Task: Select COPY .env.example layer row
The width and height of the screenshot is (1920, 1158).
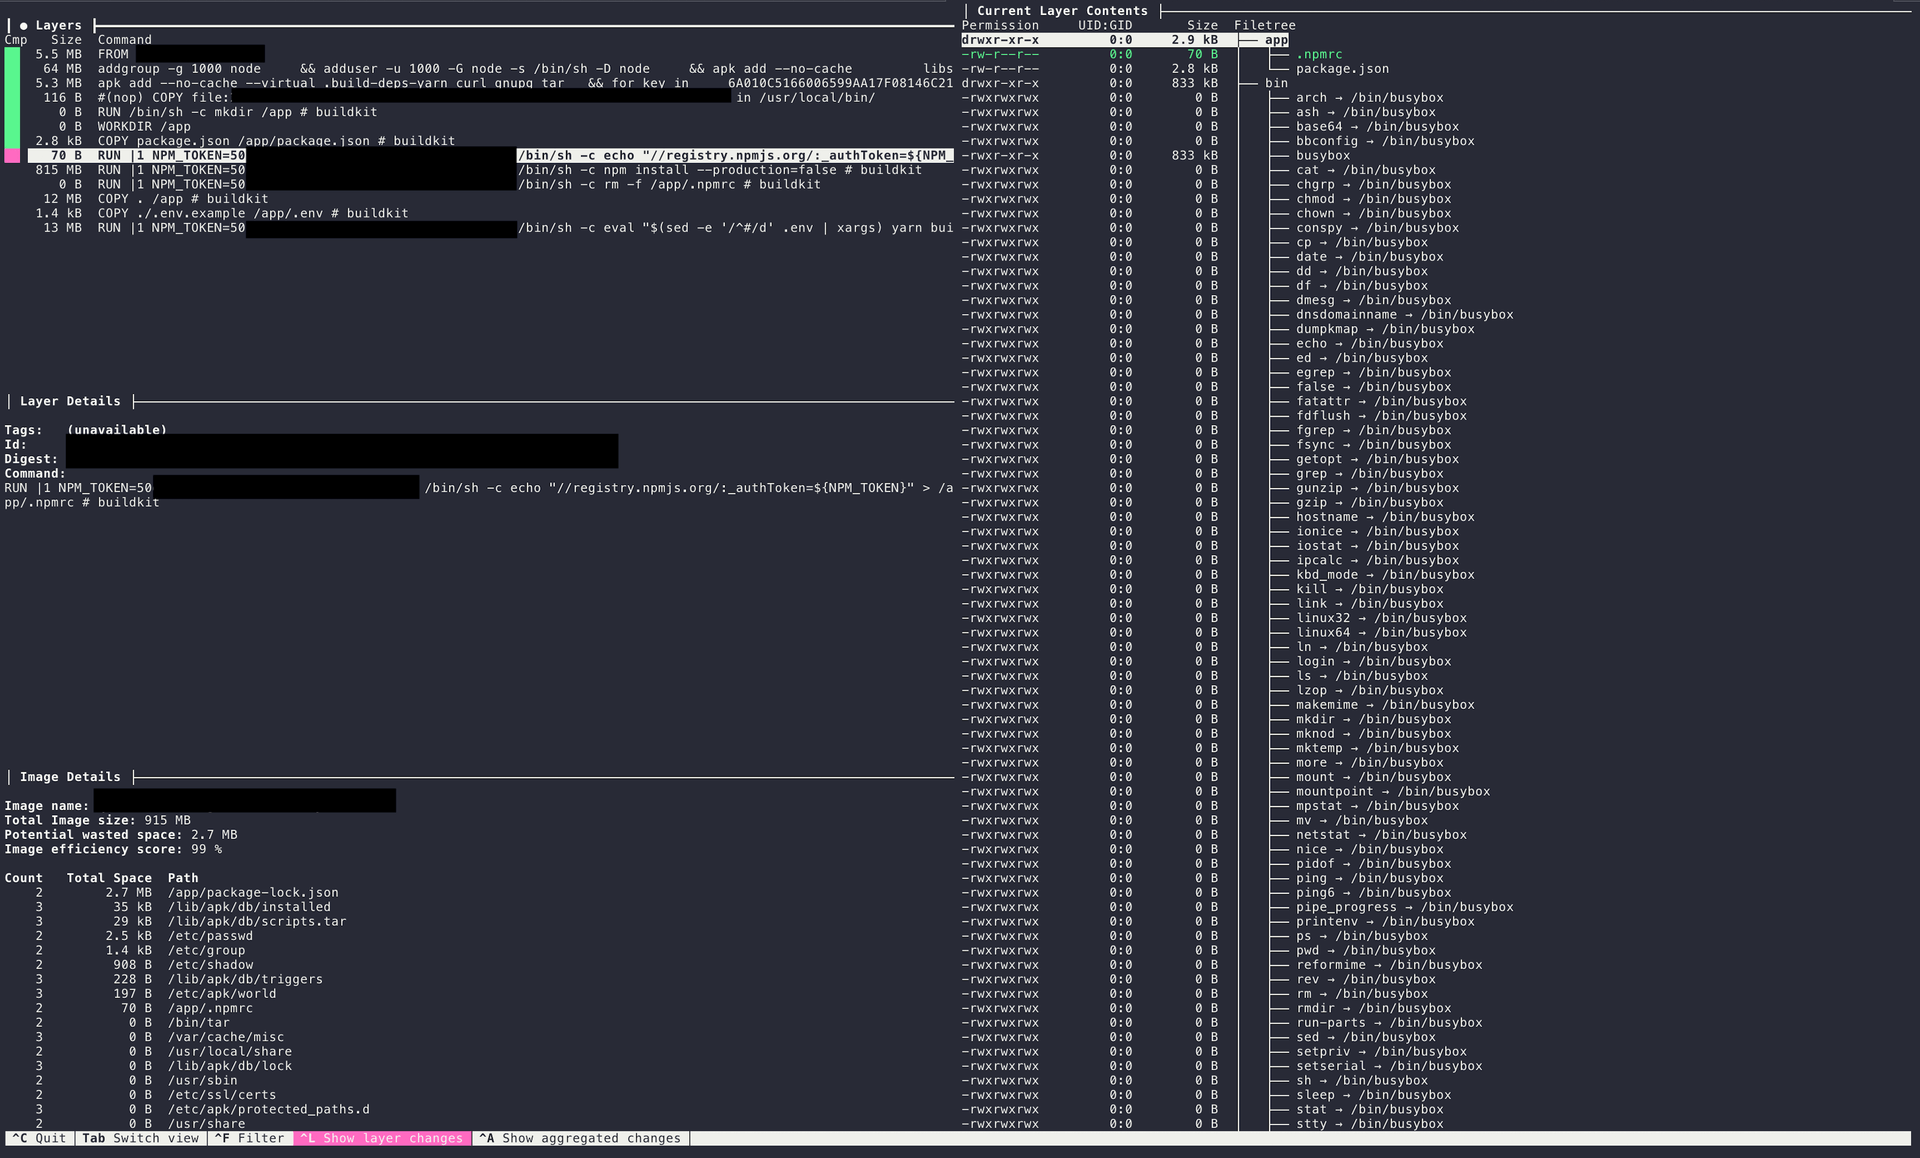Action: tap(252, 213)
